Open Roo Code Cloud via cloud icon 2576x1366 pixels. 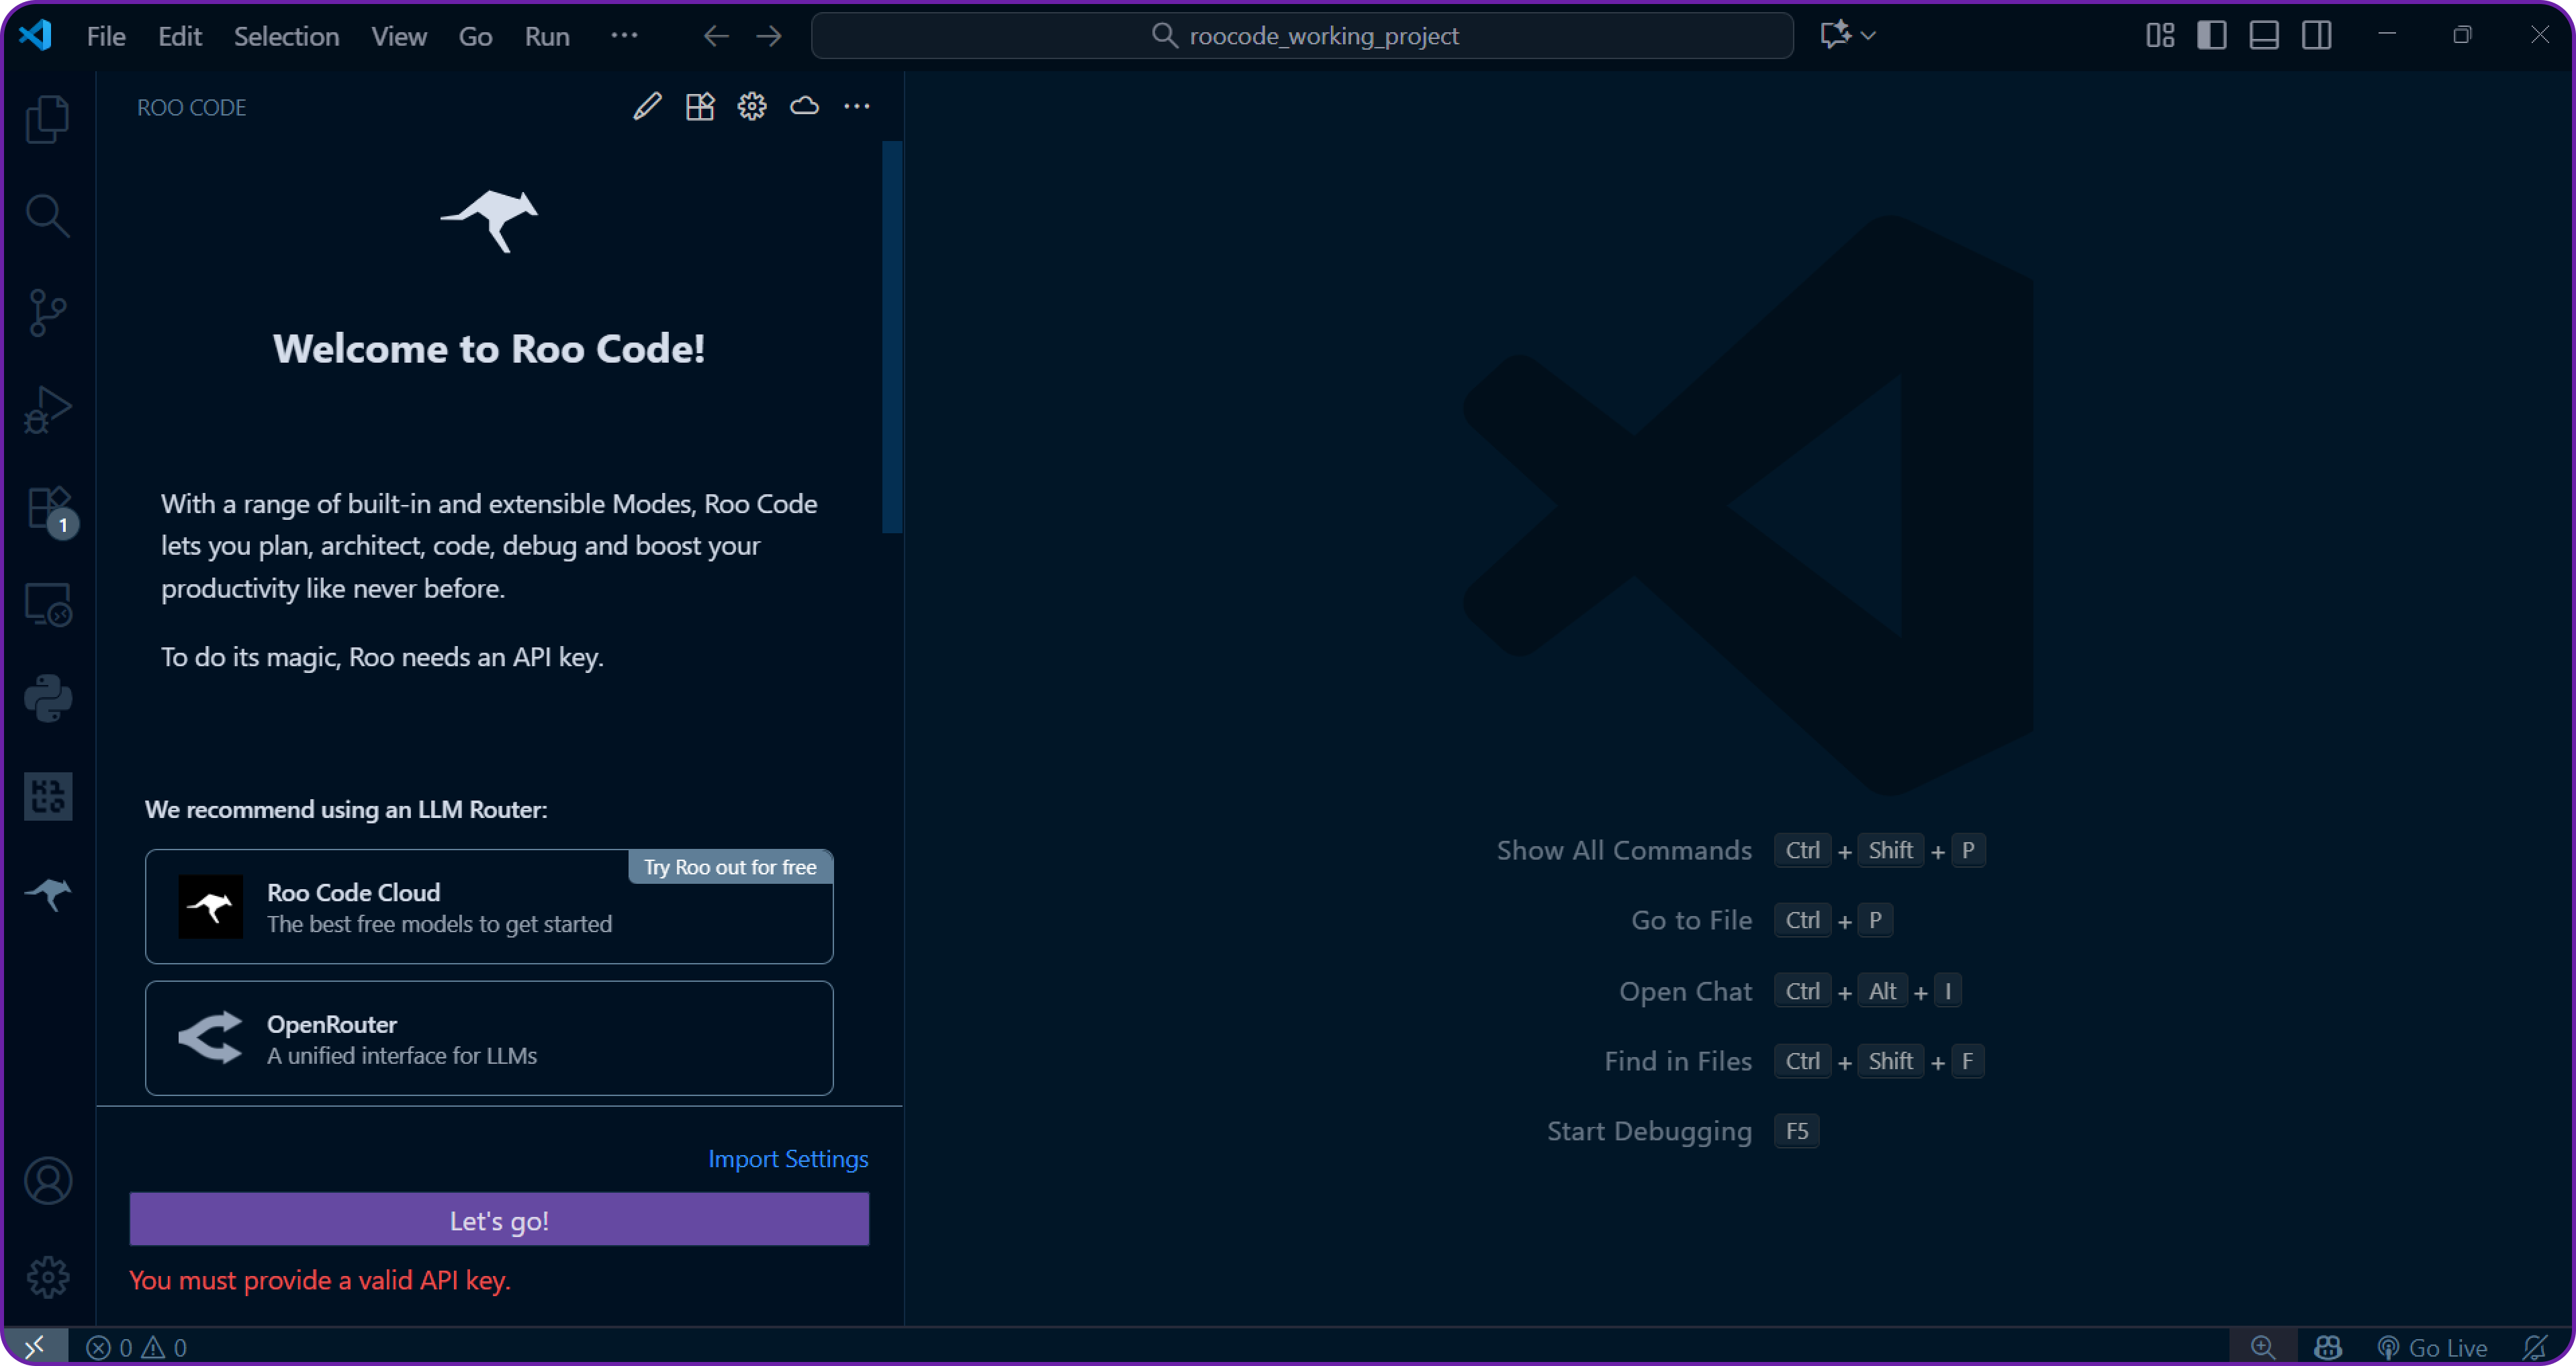804,106
